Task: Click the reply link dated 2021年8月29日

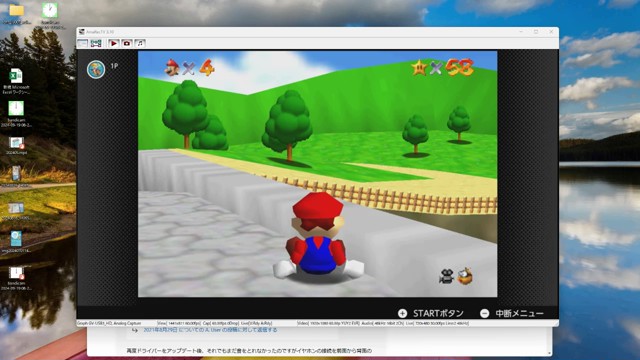Action: point(210,330)
